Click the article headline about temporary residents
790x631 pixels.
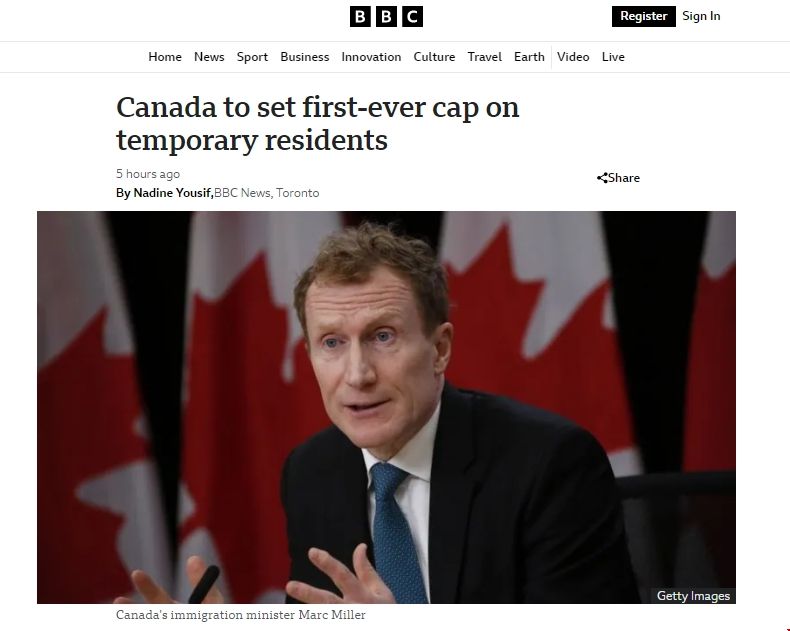pyautogui.click(x=317, y=123)
